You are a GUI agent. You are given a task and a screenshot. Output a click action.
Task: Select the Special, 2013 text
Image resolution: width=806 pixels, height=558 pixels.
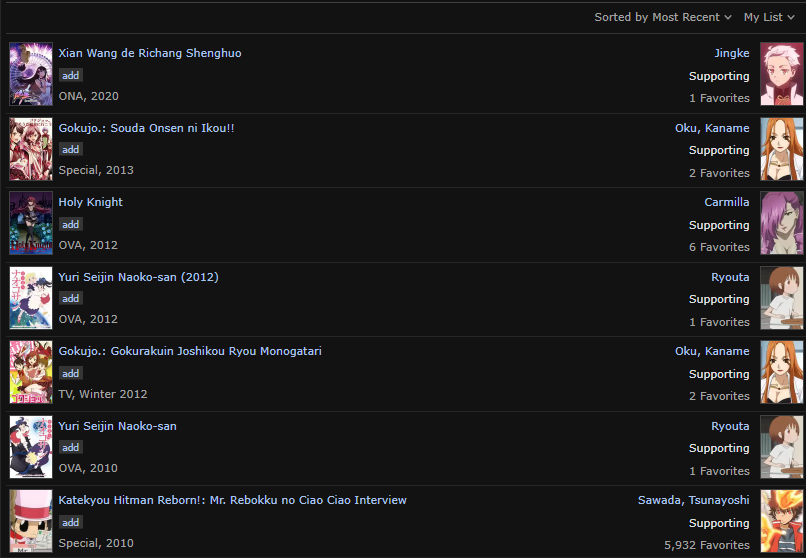[96, 170]
